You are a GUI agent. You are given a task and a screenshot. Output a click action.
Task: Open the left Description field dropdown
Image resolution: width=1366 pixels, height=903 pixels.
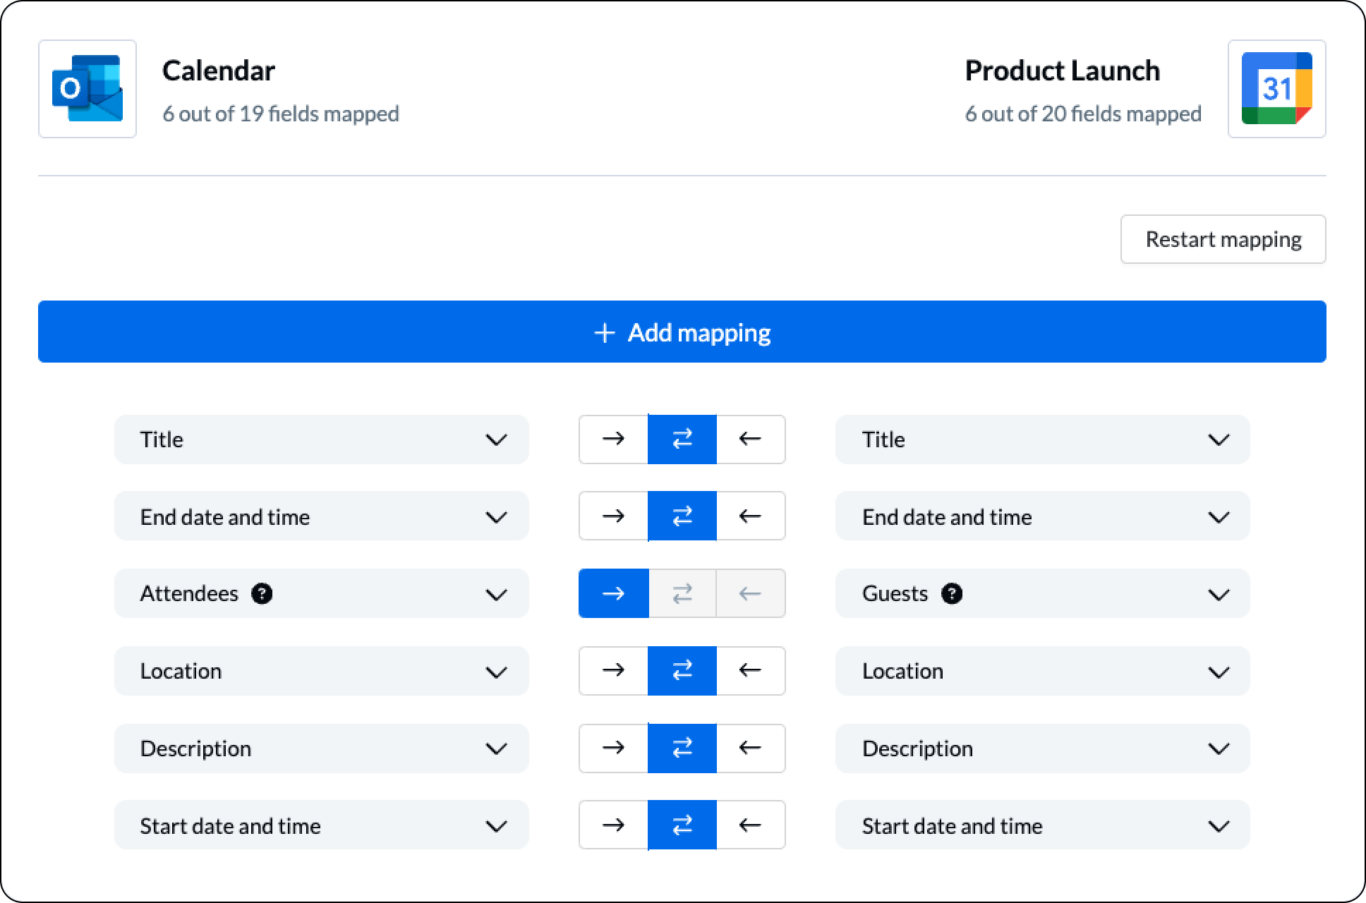pos(321,749)
